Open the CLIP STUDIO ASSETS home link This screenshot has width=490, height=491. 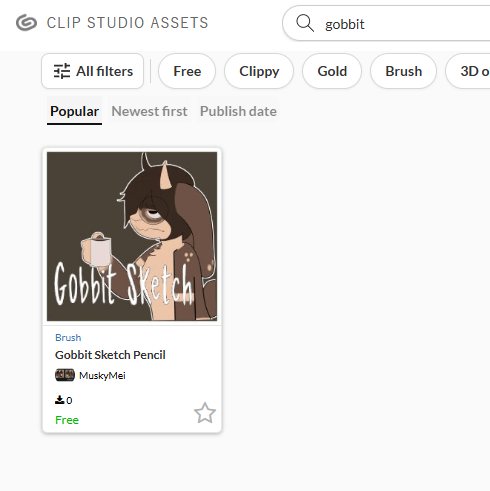click(x=112, y=23)
